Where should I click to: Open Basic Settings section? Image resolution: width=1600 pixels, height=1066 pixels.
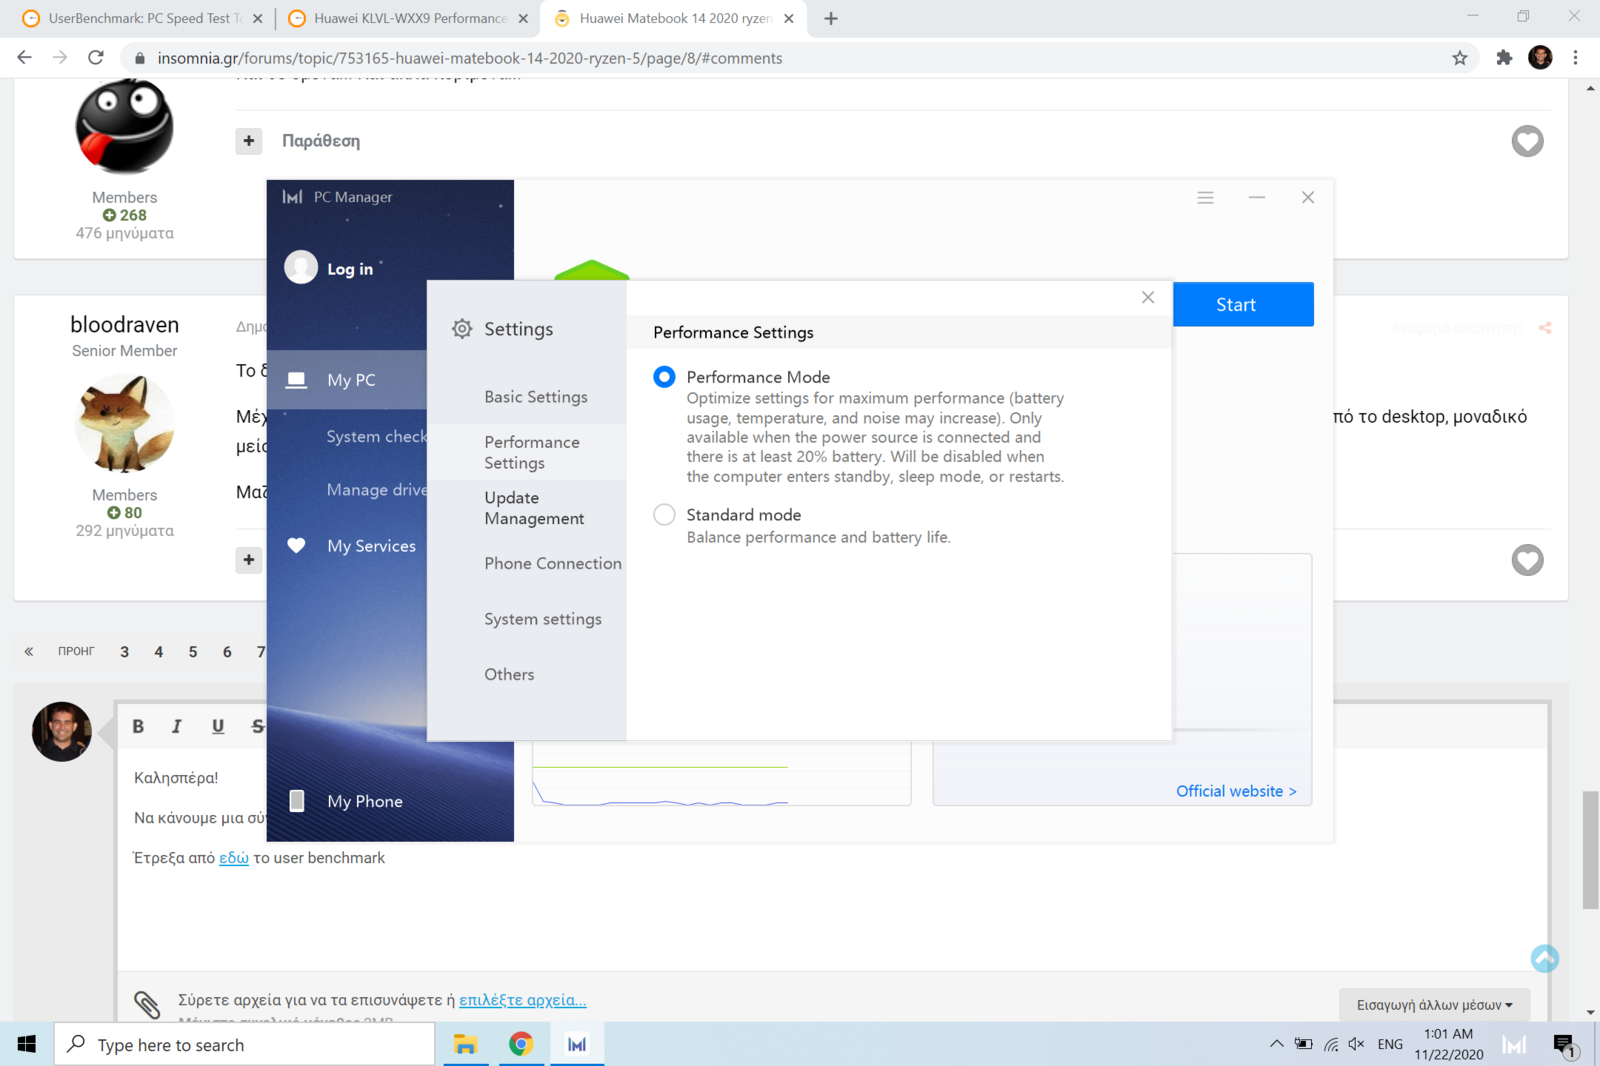(536, 397)
